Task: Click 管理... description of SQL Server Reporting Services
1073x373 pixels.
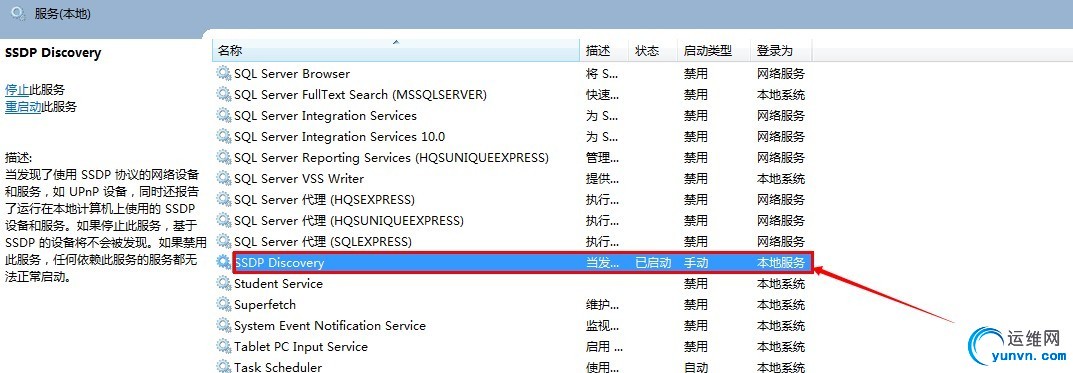Action: (603, 157)
